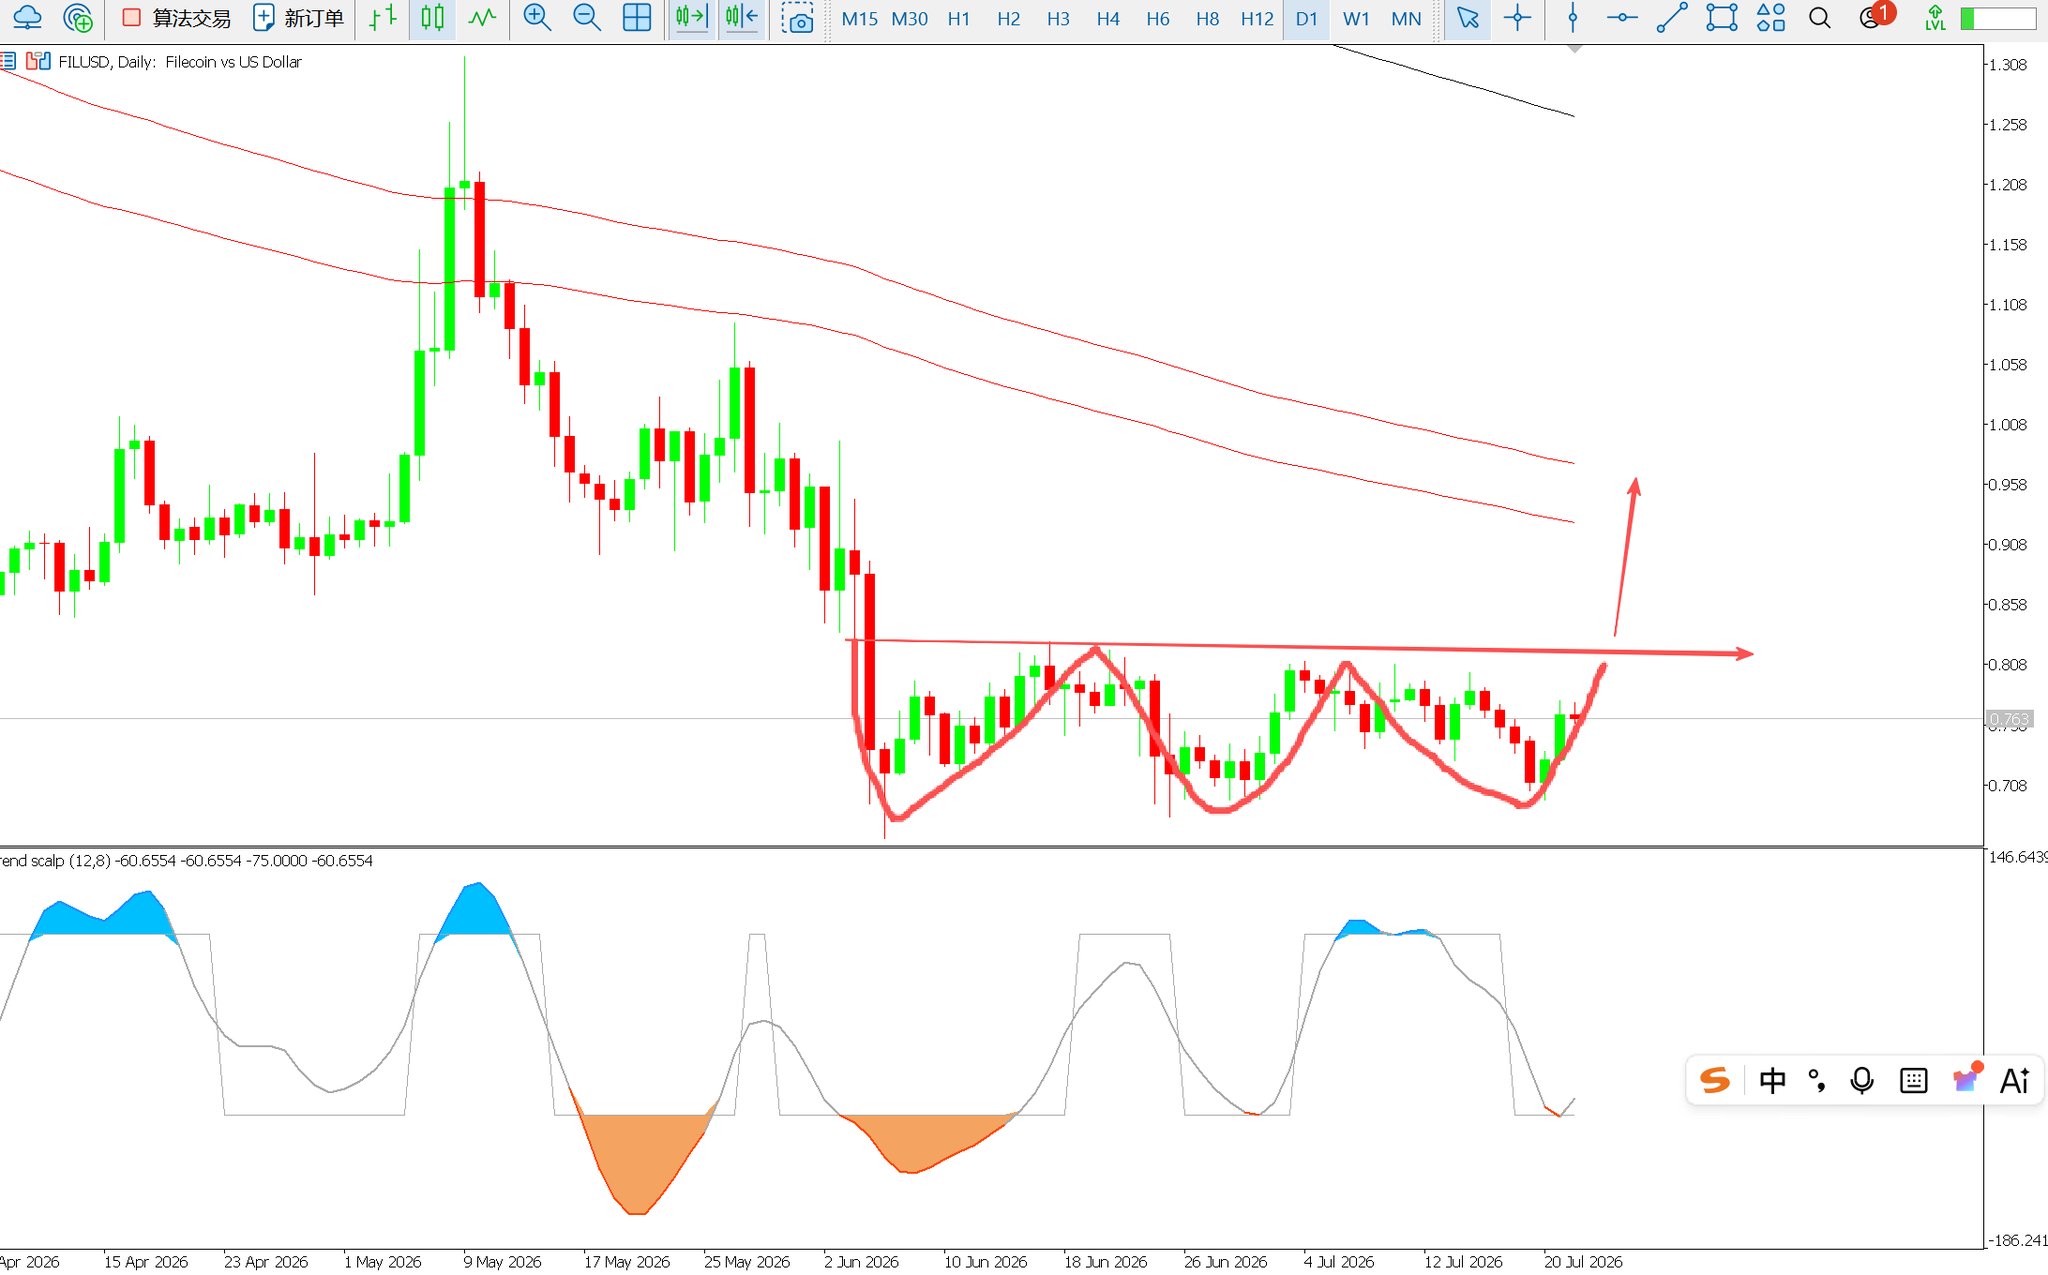Open account icon with notification badge
Viewport: 2048px width, 1275px height.
tap(1875, 17)
